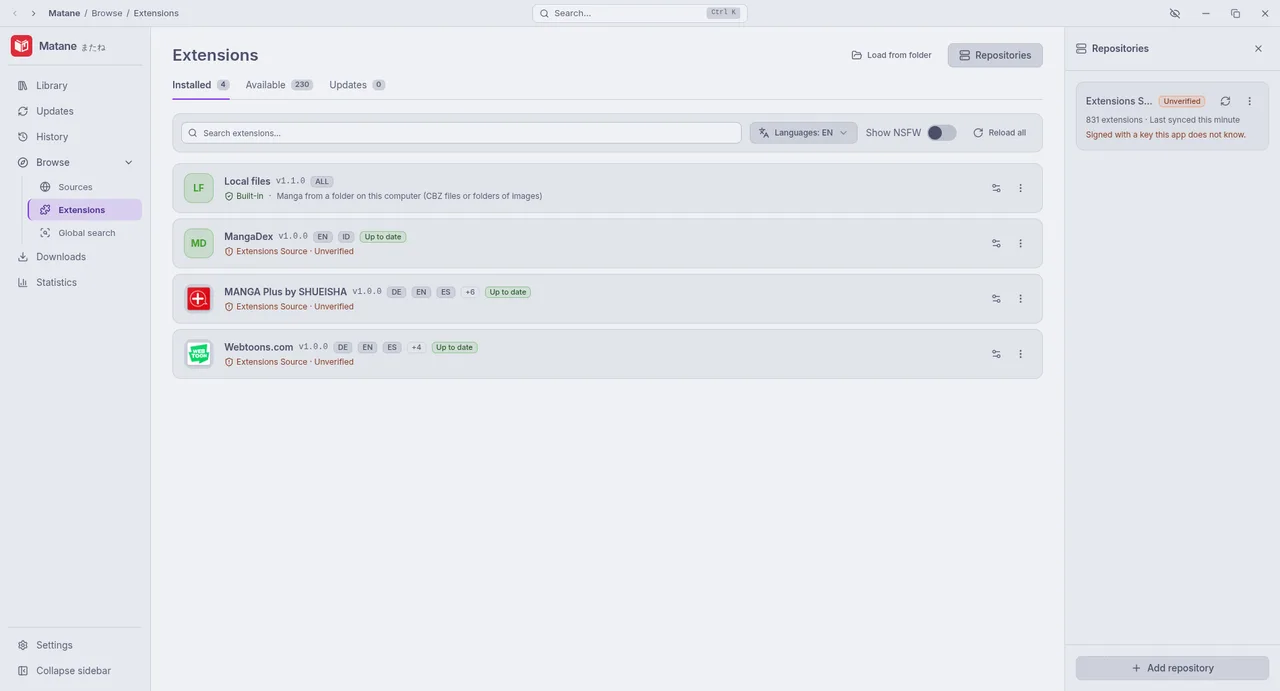1280x691 pixels.
Task: Open settings sliders for Local files
Action: [x=996, y=188]
